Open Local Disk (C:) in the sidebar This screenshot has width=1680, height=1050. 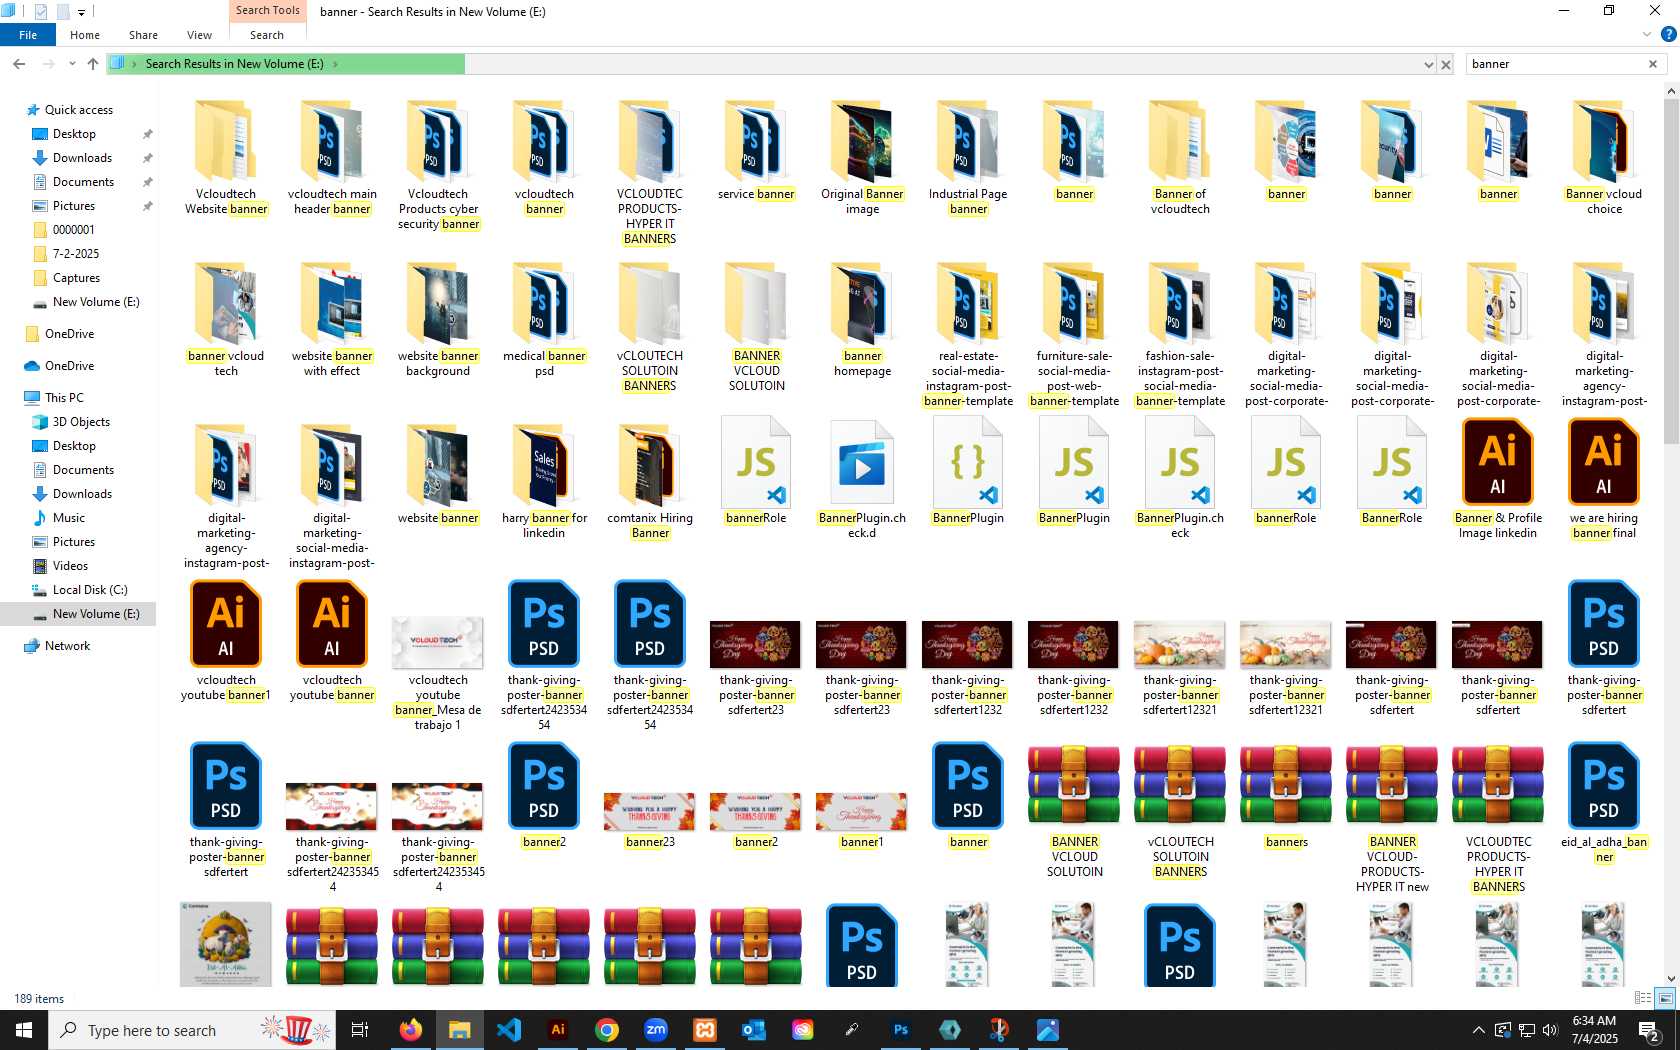click(90, 590)
